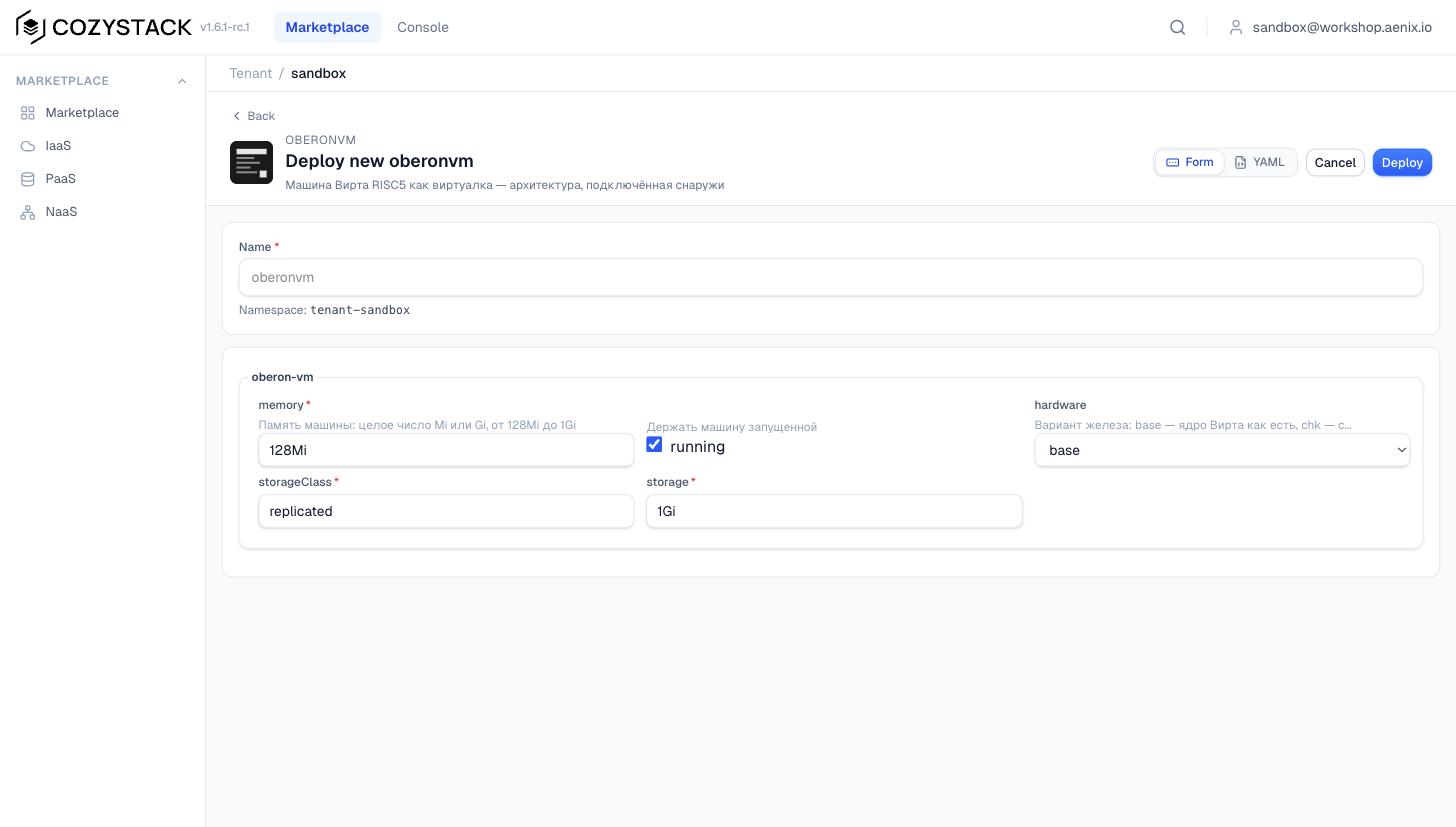Switch to the Marketplace top tab

pos(327,27)
